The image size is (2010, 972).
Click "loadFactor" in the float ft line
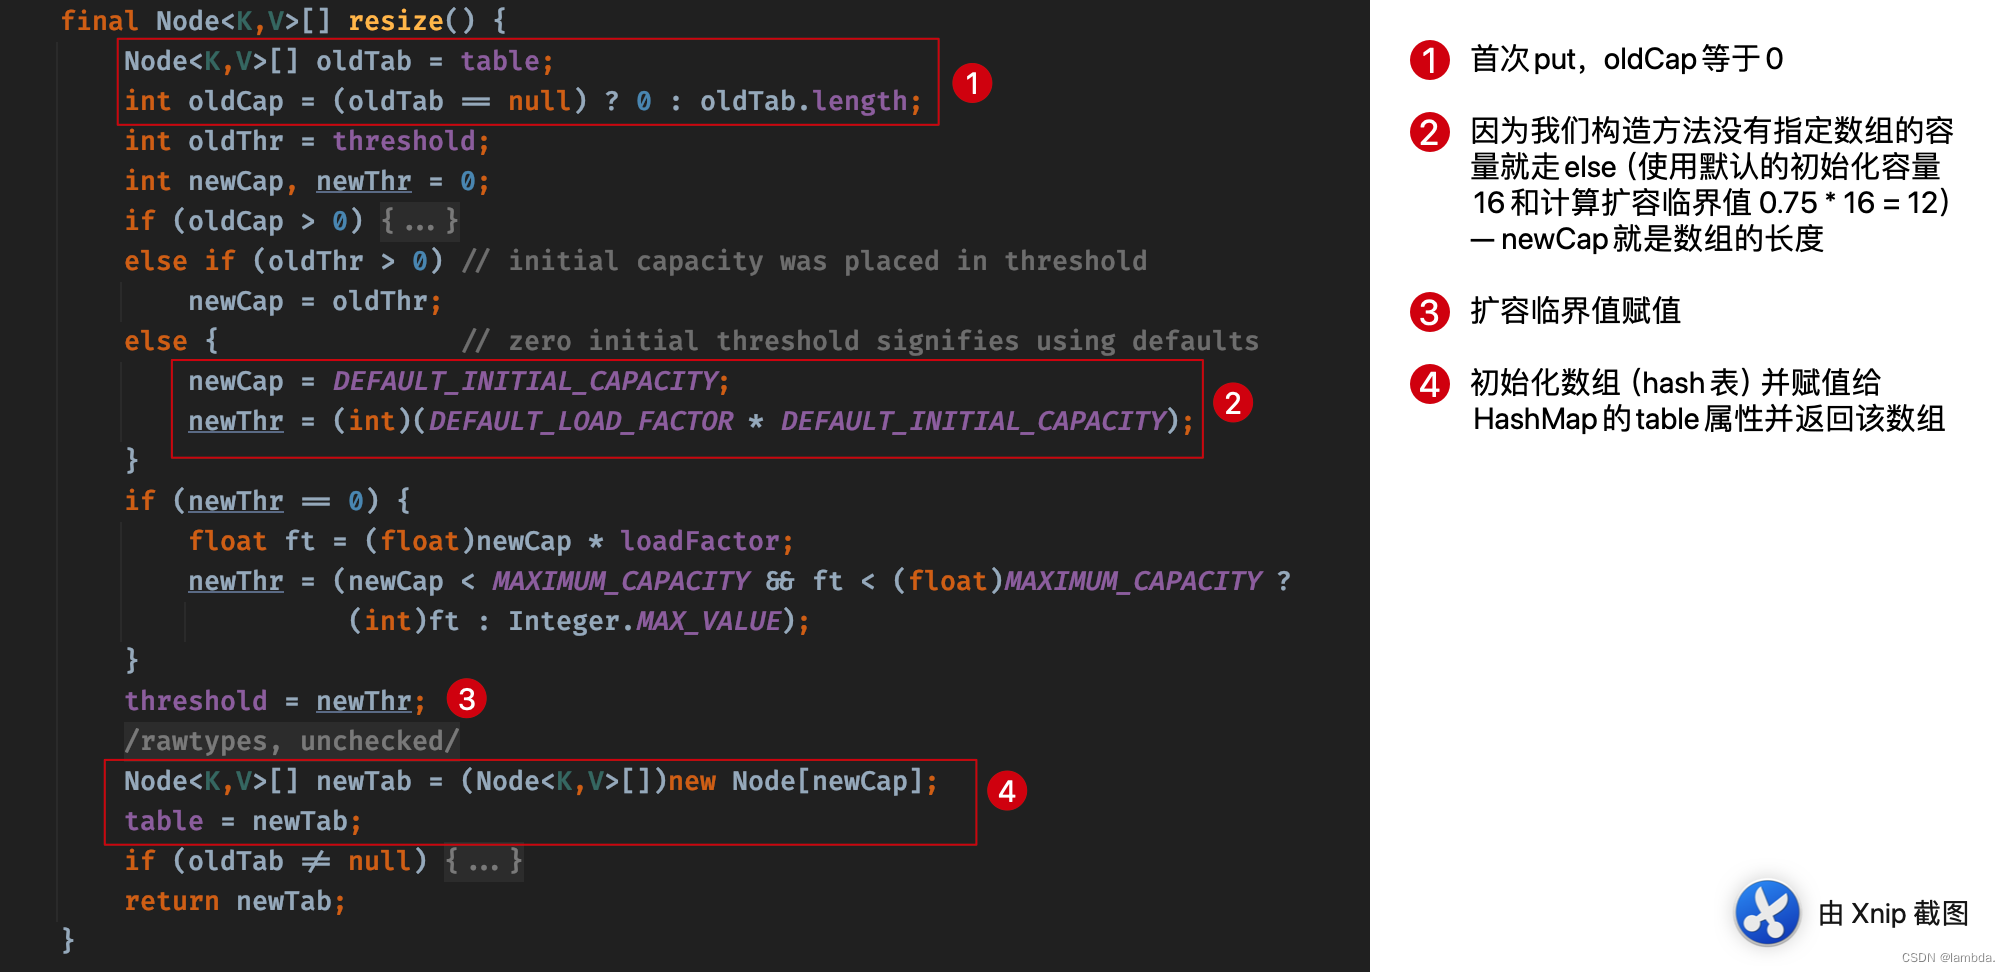pos(700,541)
